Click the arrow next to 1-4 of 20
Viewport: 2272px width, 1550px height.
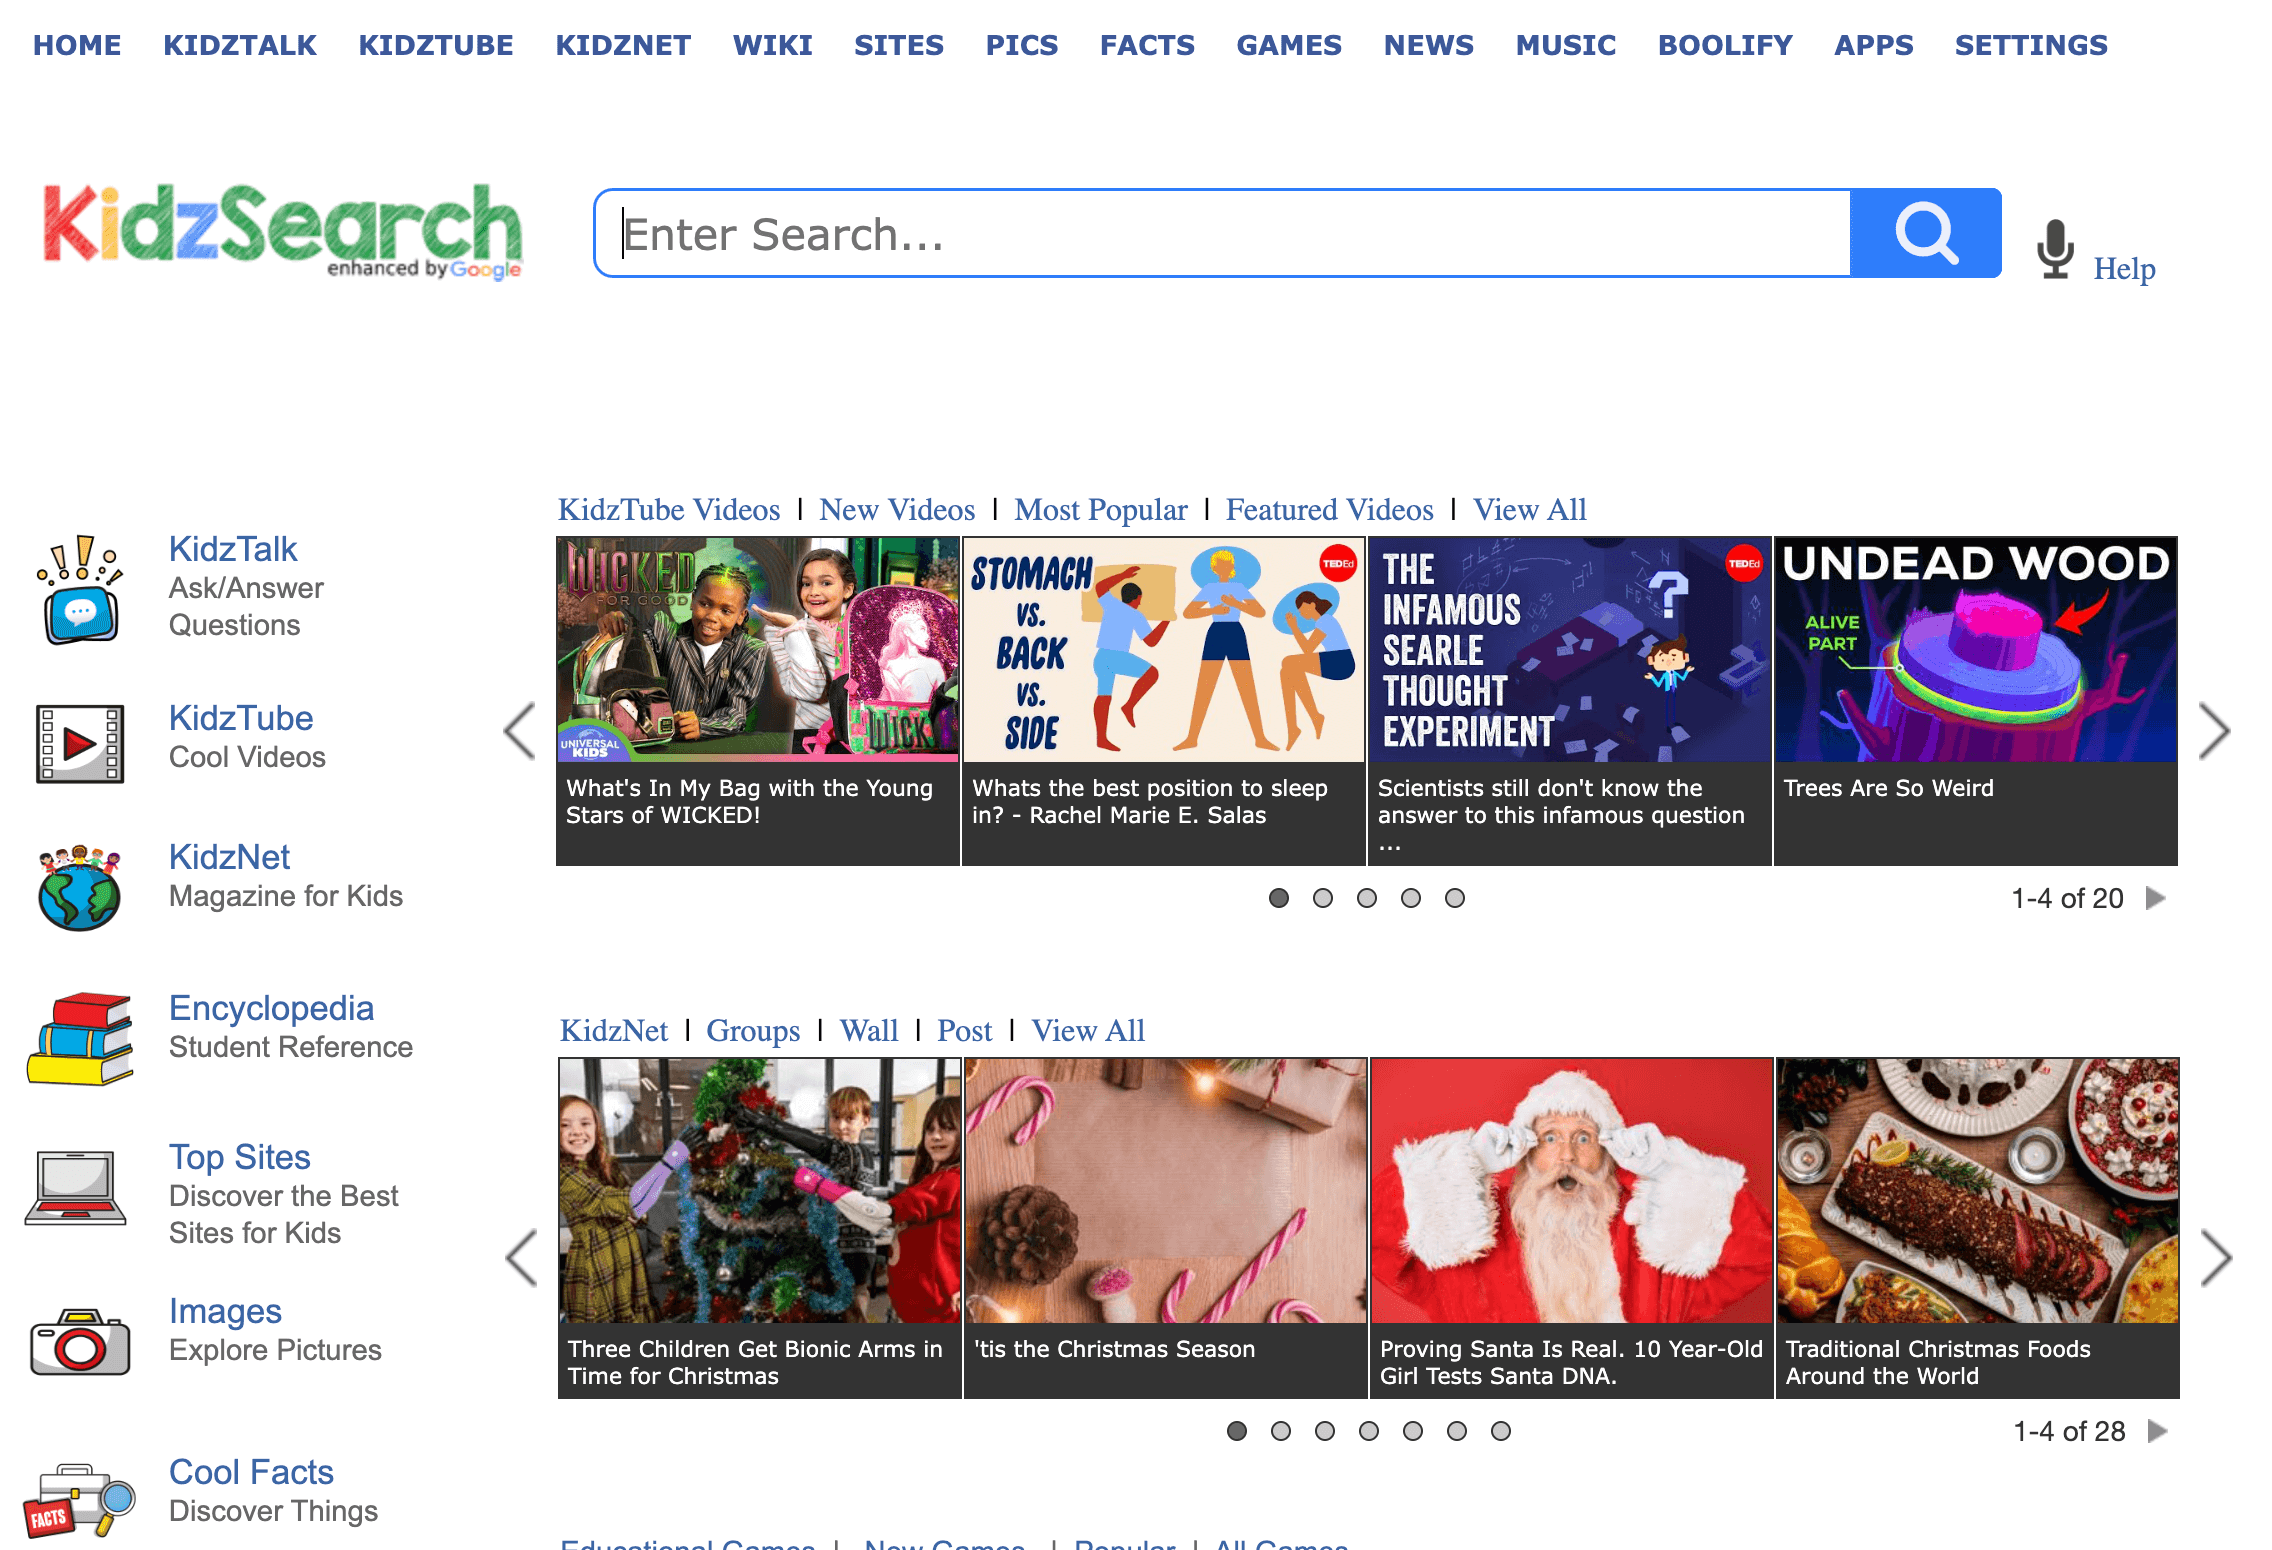pyautogui.click(x=2156, y=898)
